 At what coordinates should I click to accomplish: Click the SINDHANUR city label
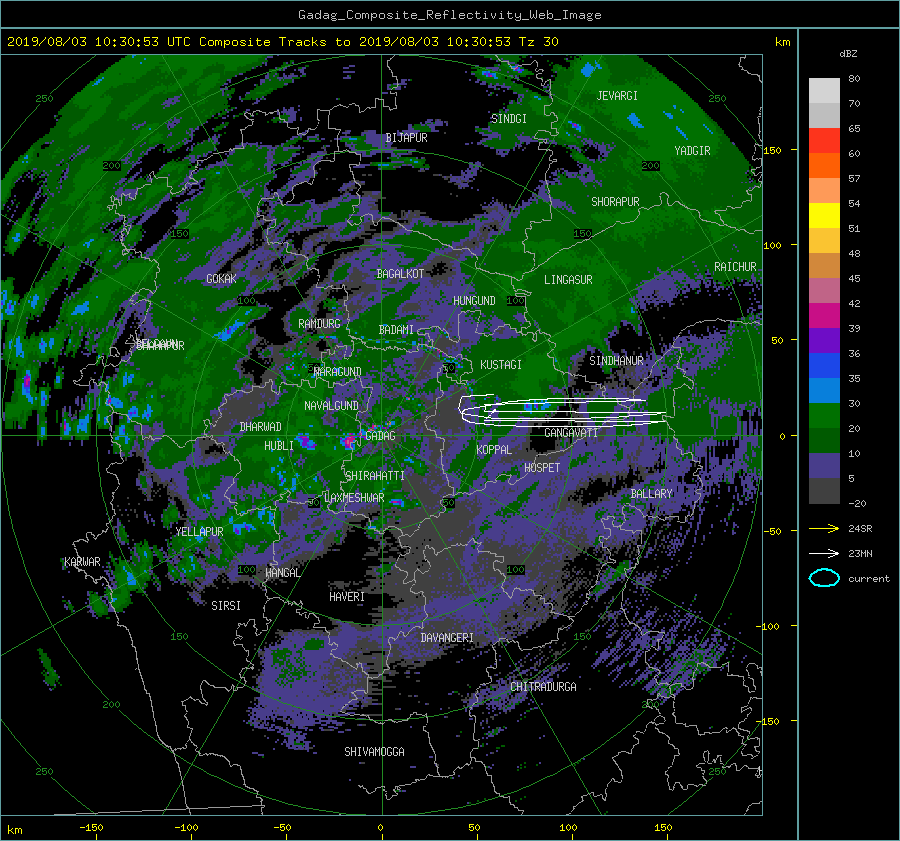coord(616,361)
